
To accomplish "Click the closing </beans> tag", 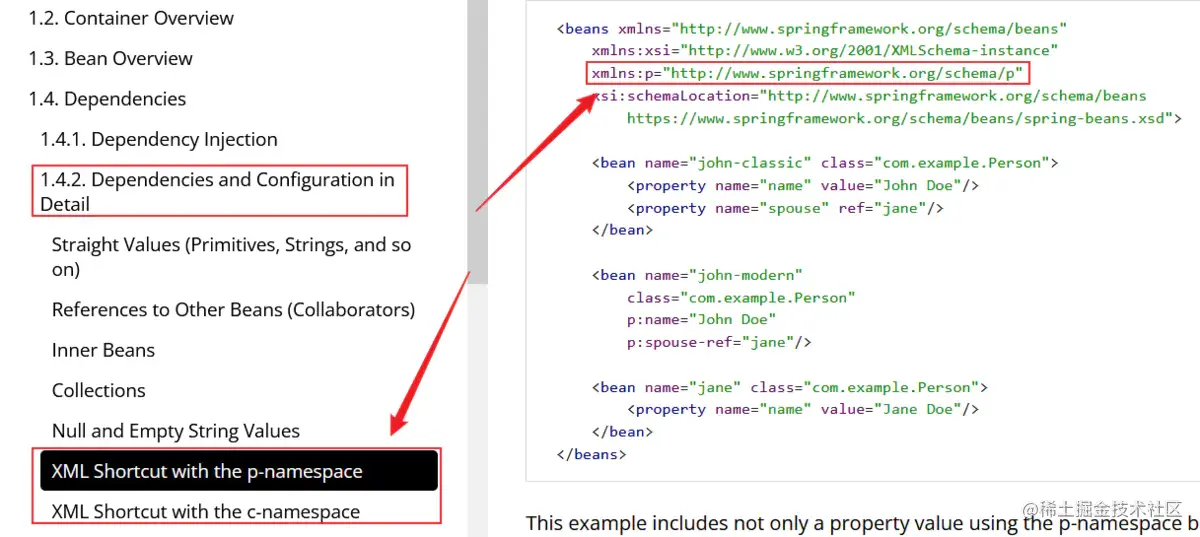I will click(591, 454).
